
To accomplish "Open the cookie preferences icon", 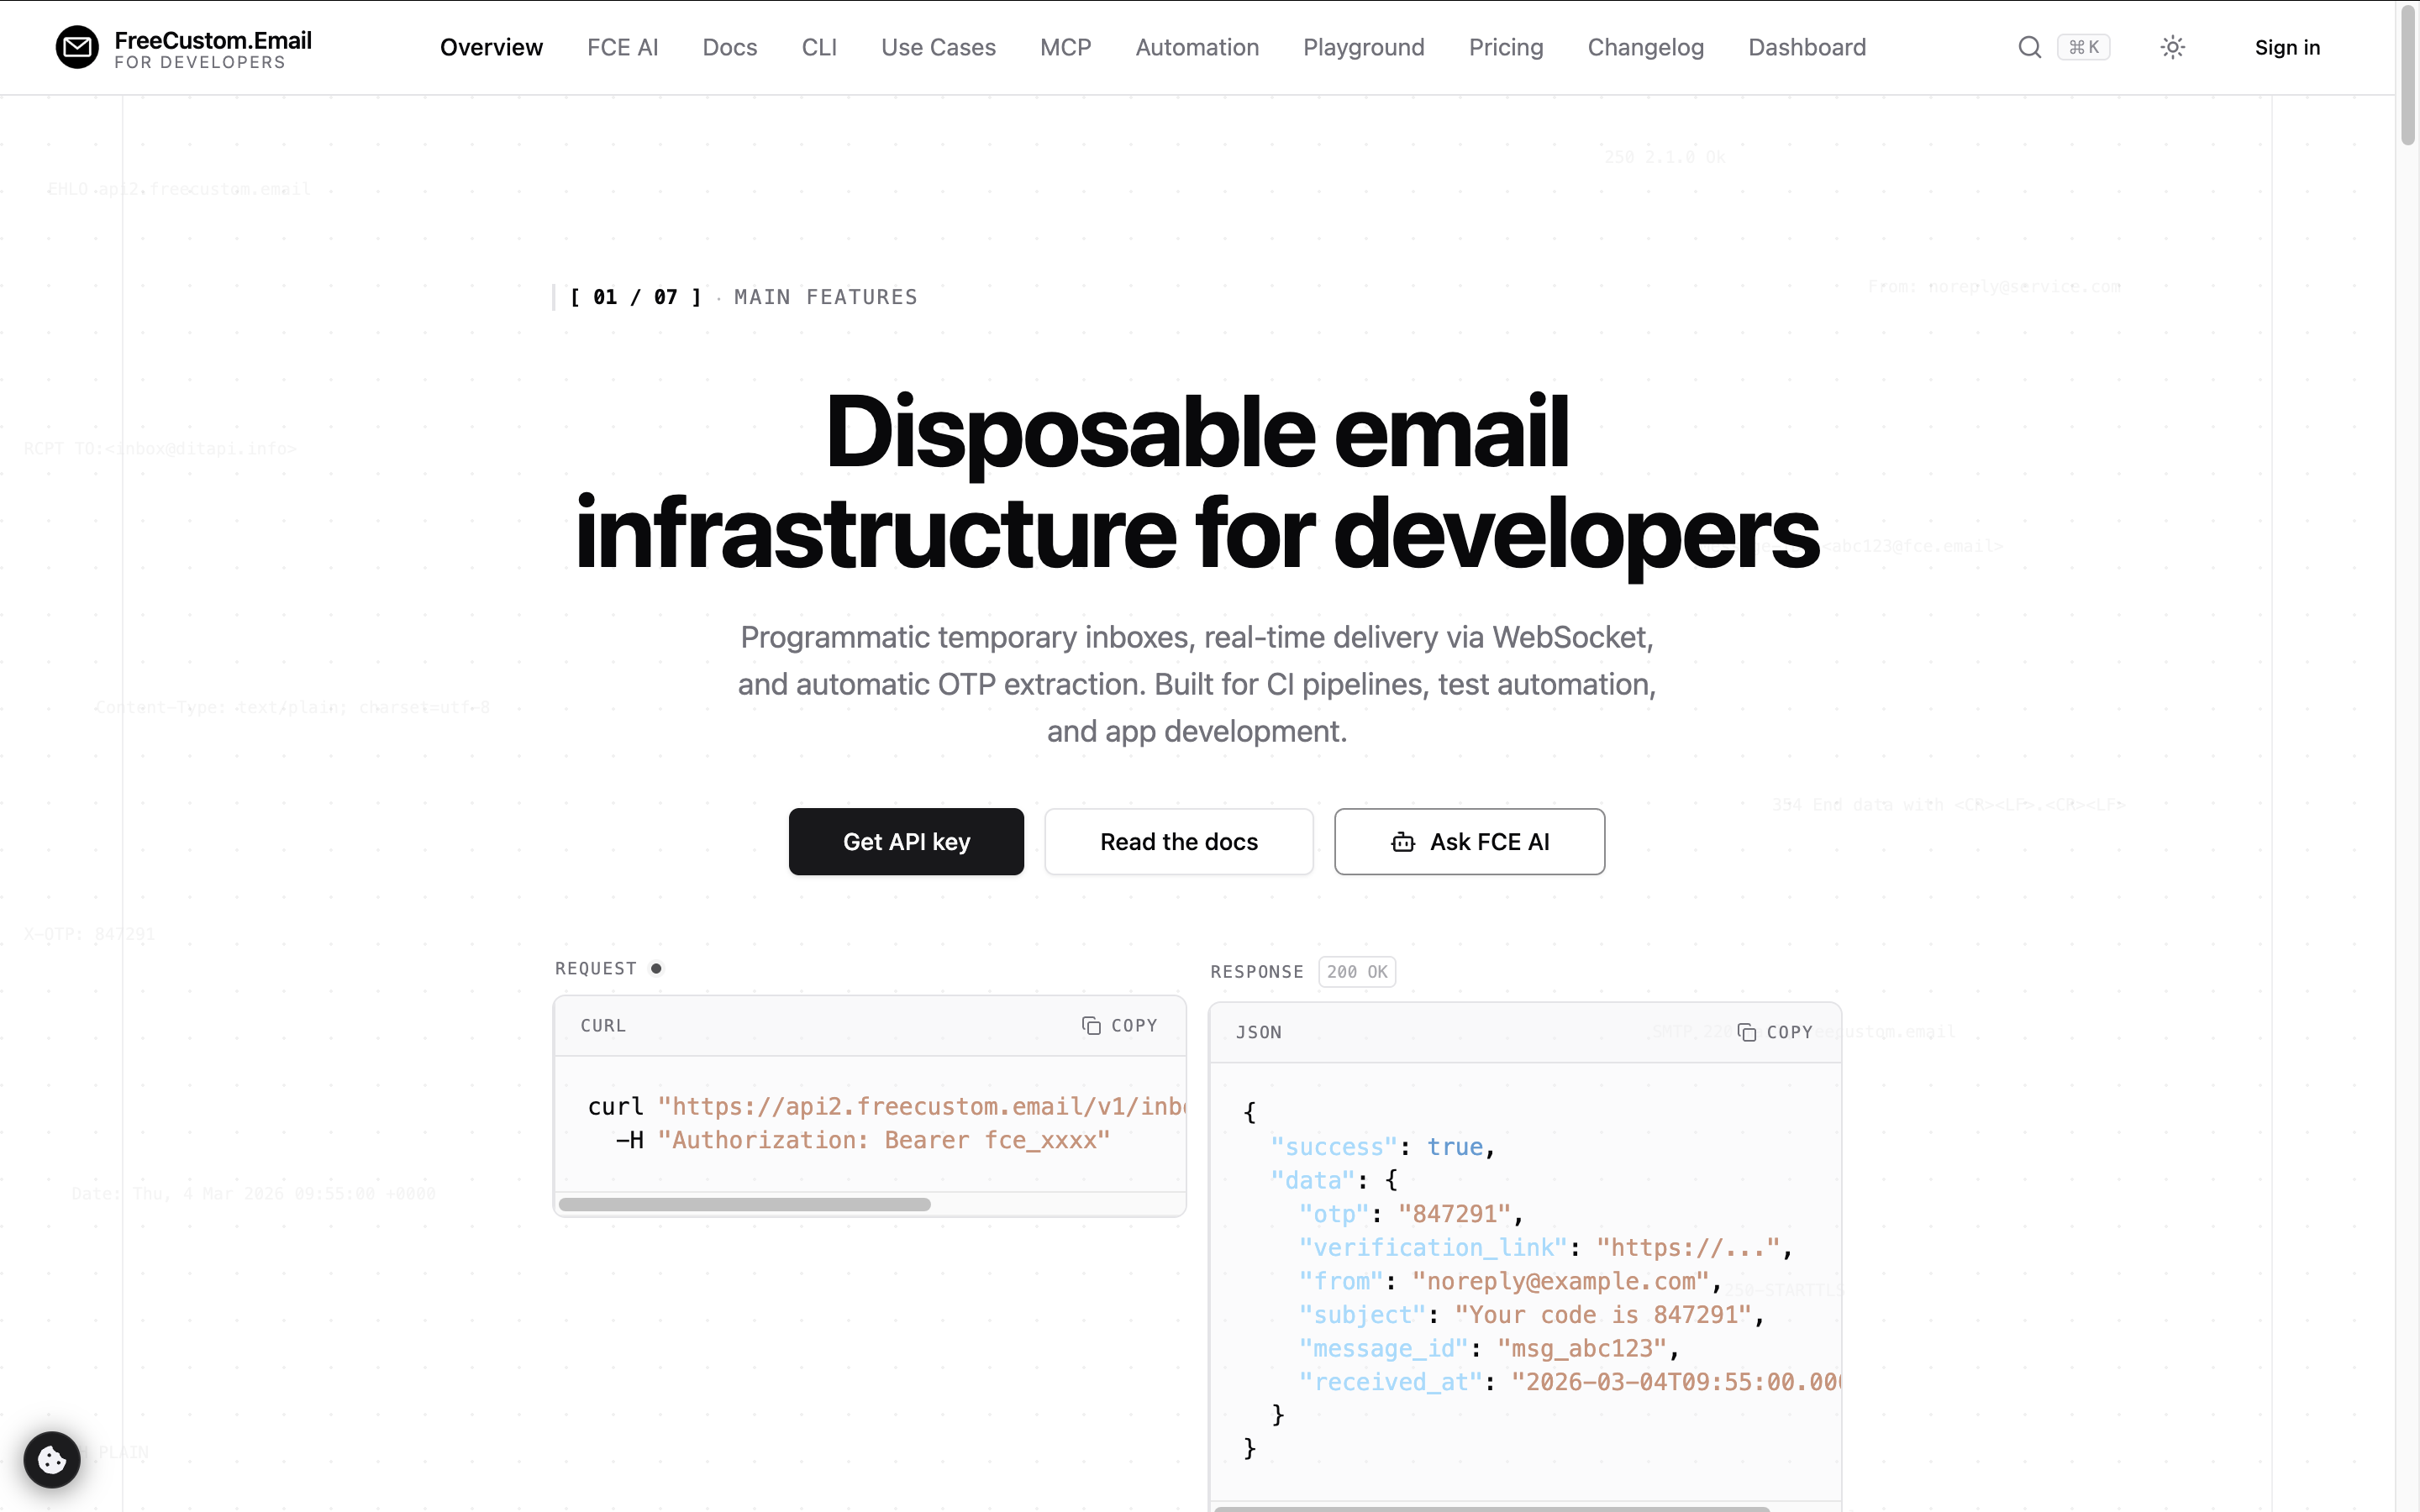I will [x=52, y=1460].
